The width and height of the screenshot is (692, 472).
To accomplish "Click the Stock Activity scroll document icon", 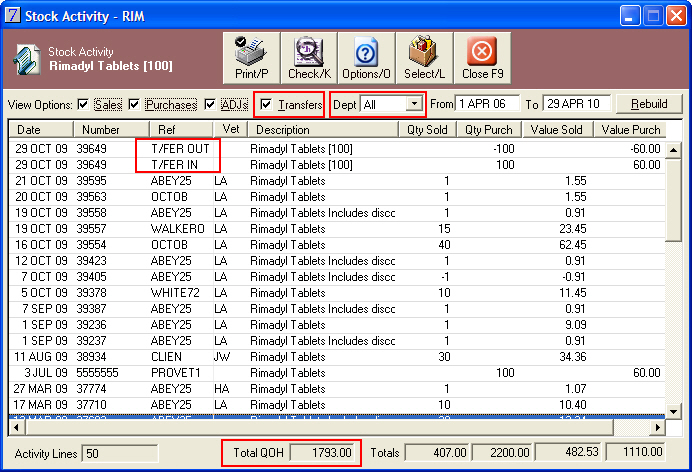I will click(27, 59).
